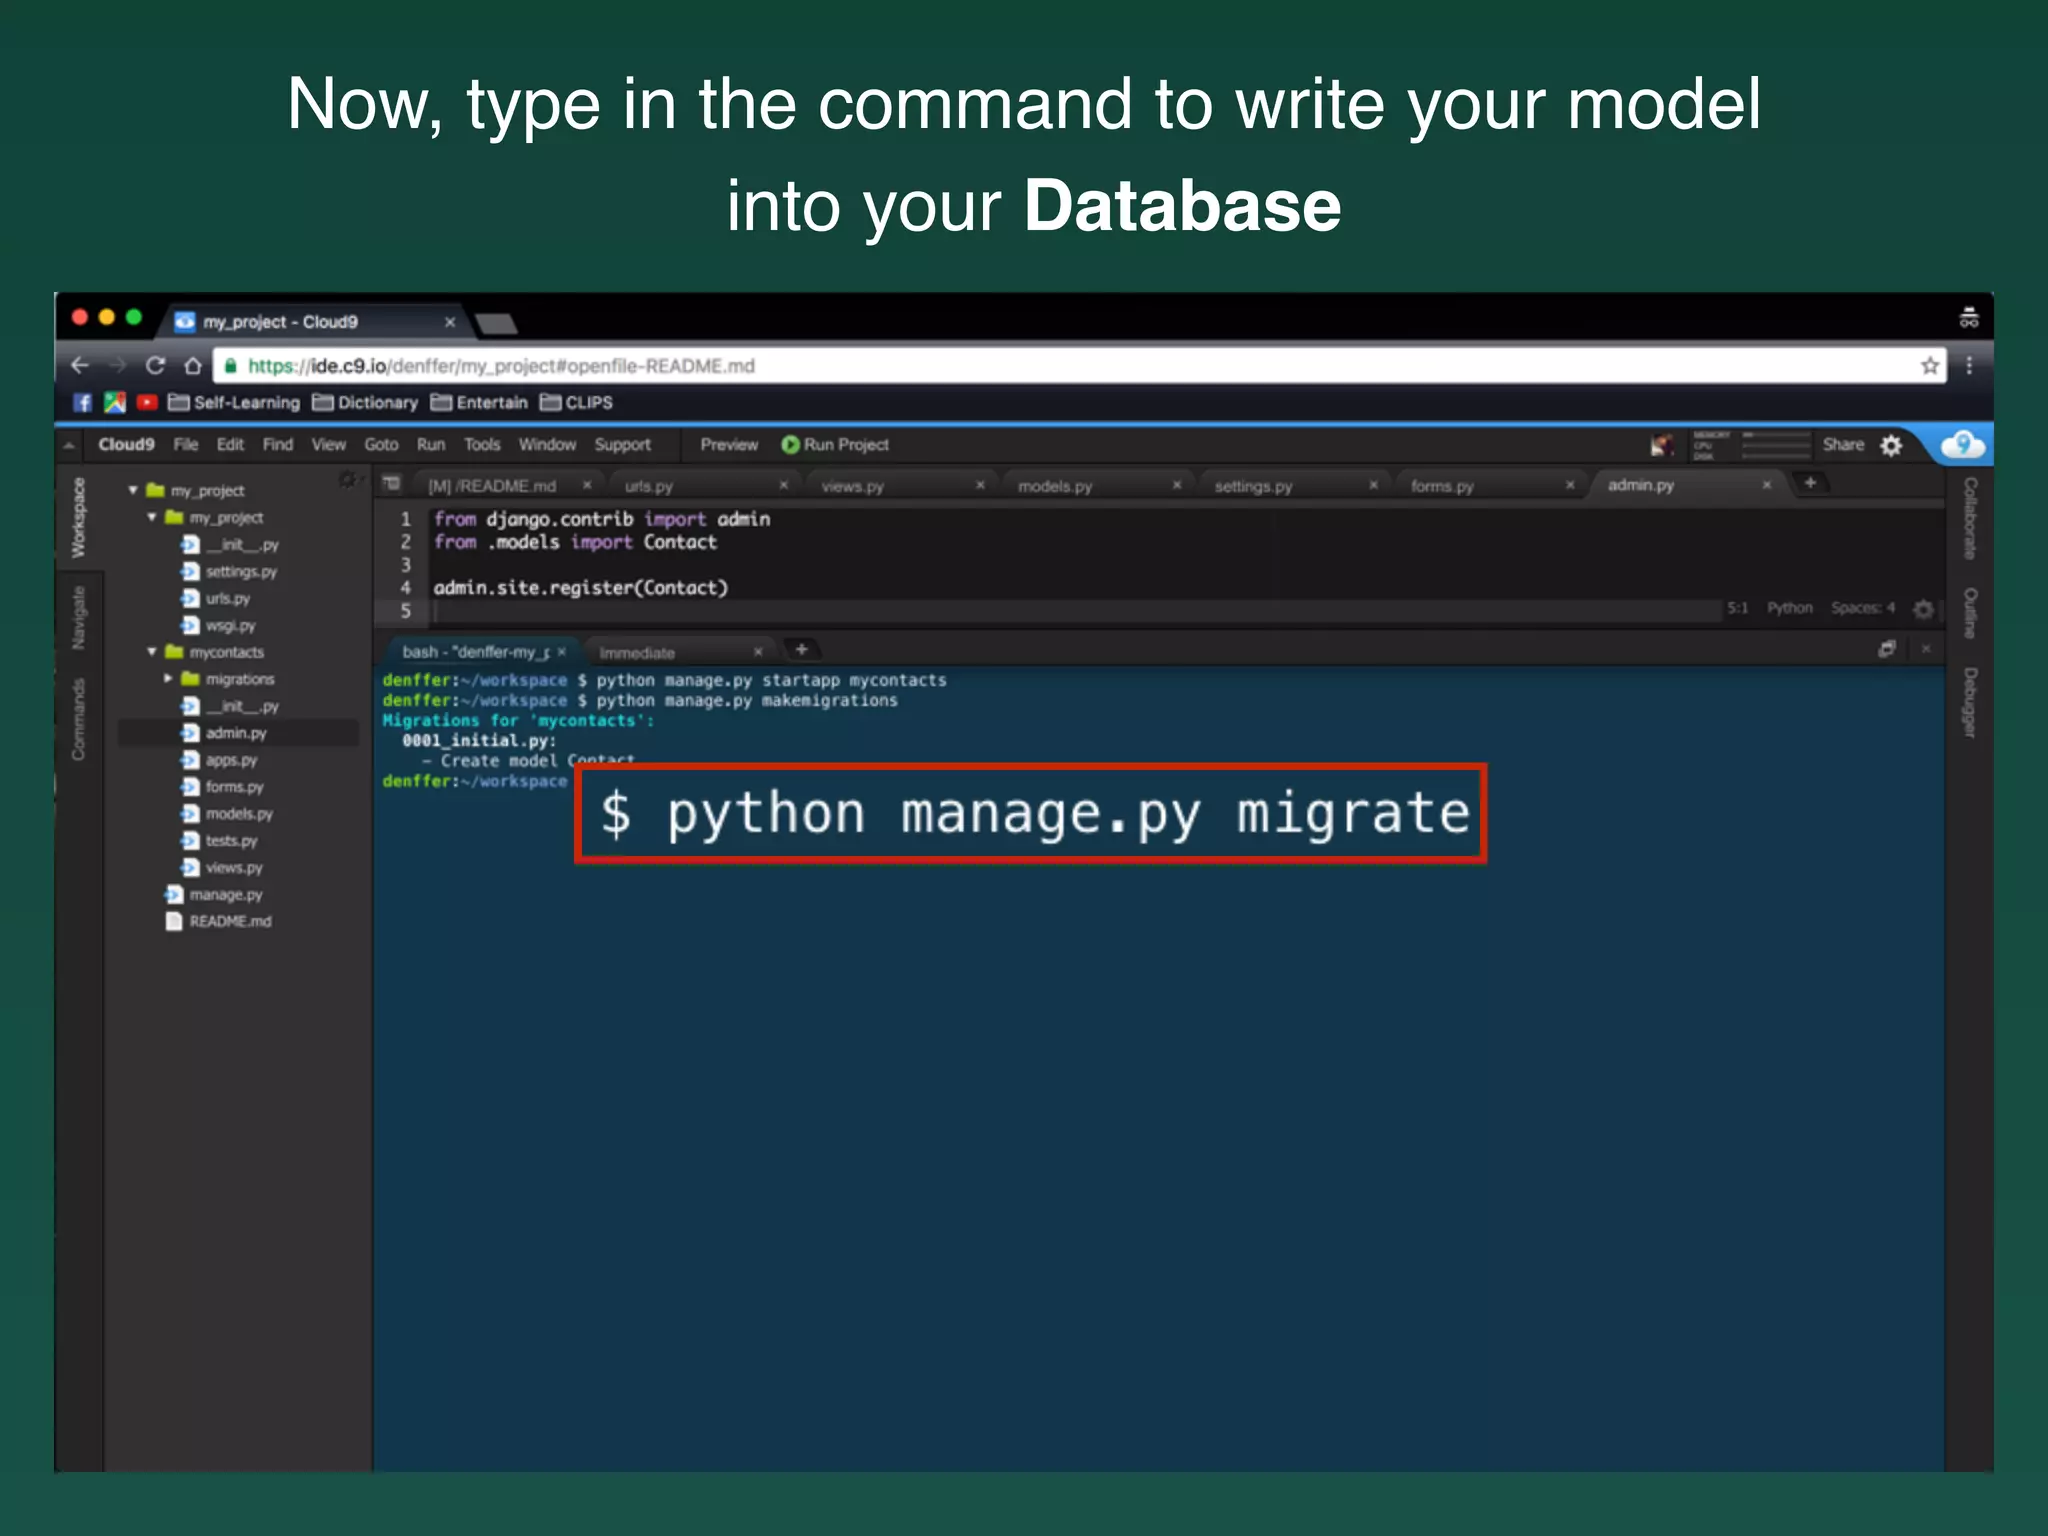Viewport: 2048px width, 1536px height.
Task: Toggle the Collaborate side panel
Action: [1969, 517]
